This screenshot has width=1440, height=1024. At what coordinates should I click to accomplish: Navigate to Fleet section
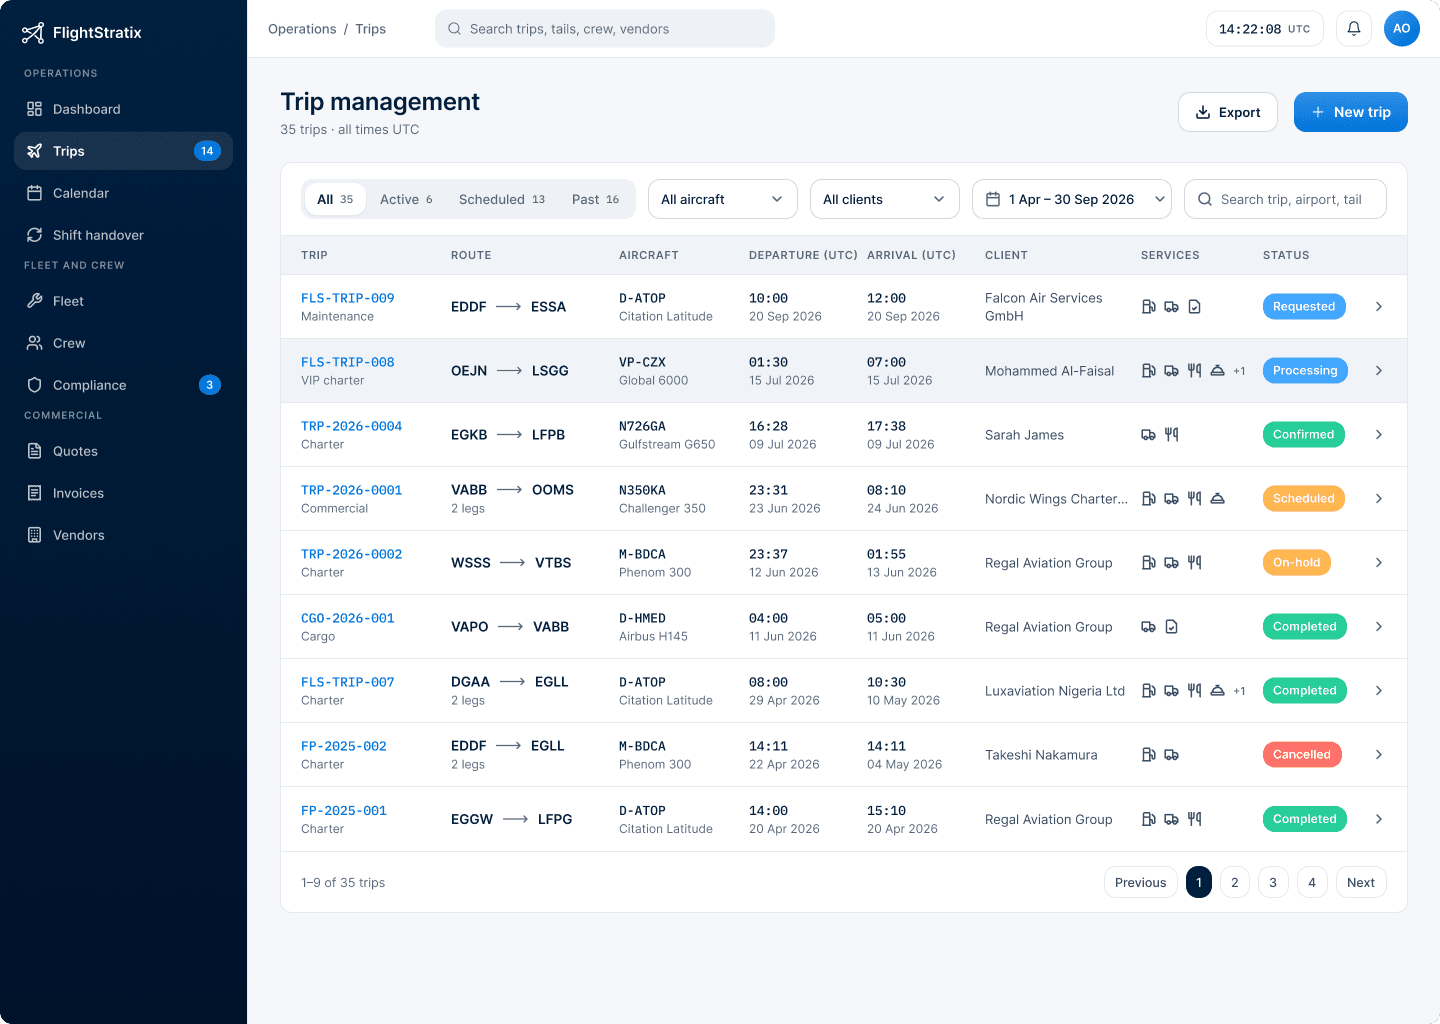pyautogui.click(x=123, y=301)
